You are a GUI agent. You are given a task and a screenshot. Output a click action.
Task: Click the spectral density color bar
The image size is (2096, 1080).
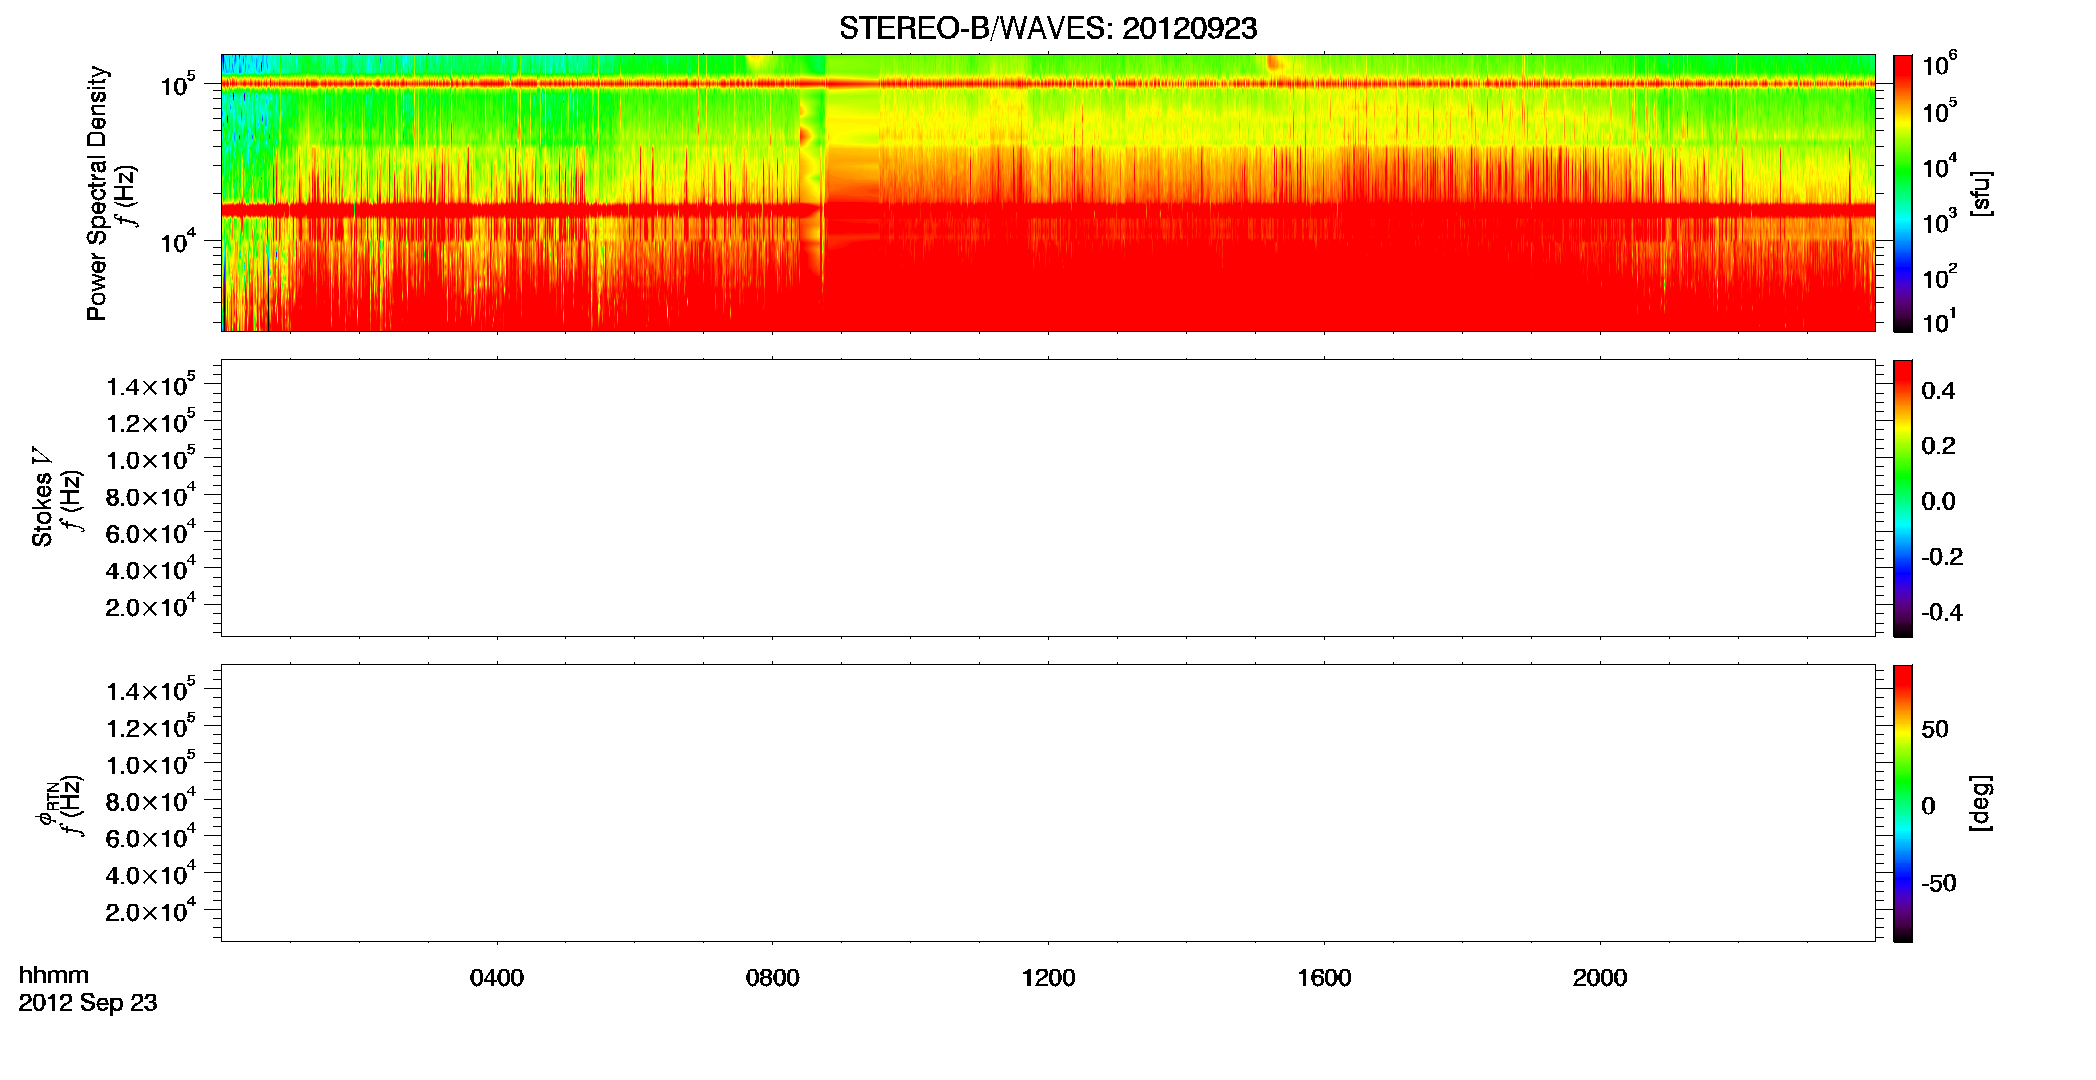pos(1903,193)
